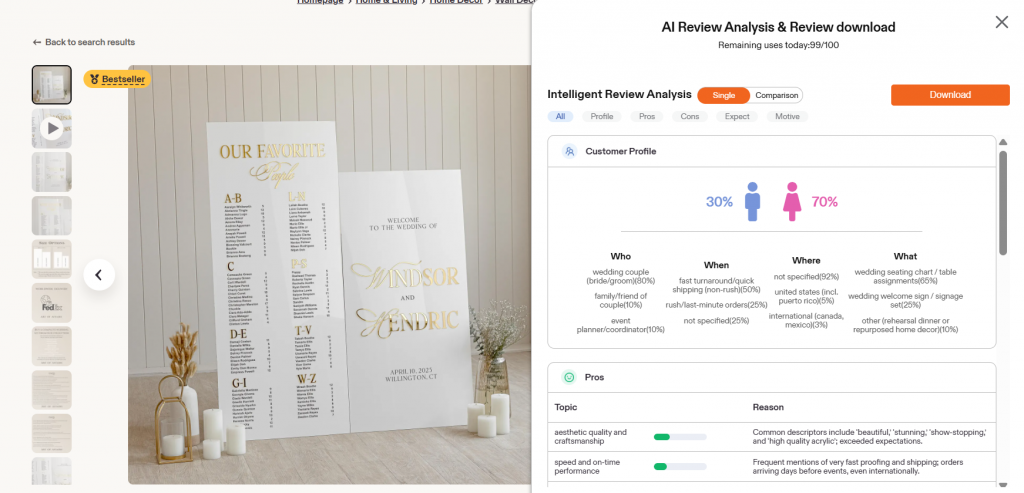Click the 'Reason' column header
Screen dimensions: 1024x493
[x=768, y=407]
